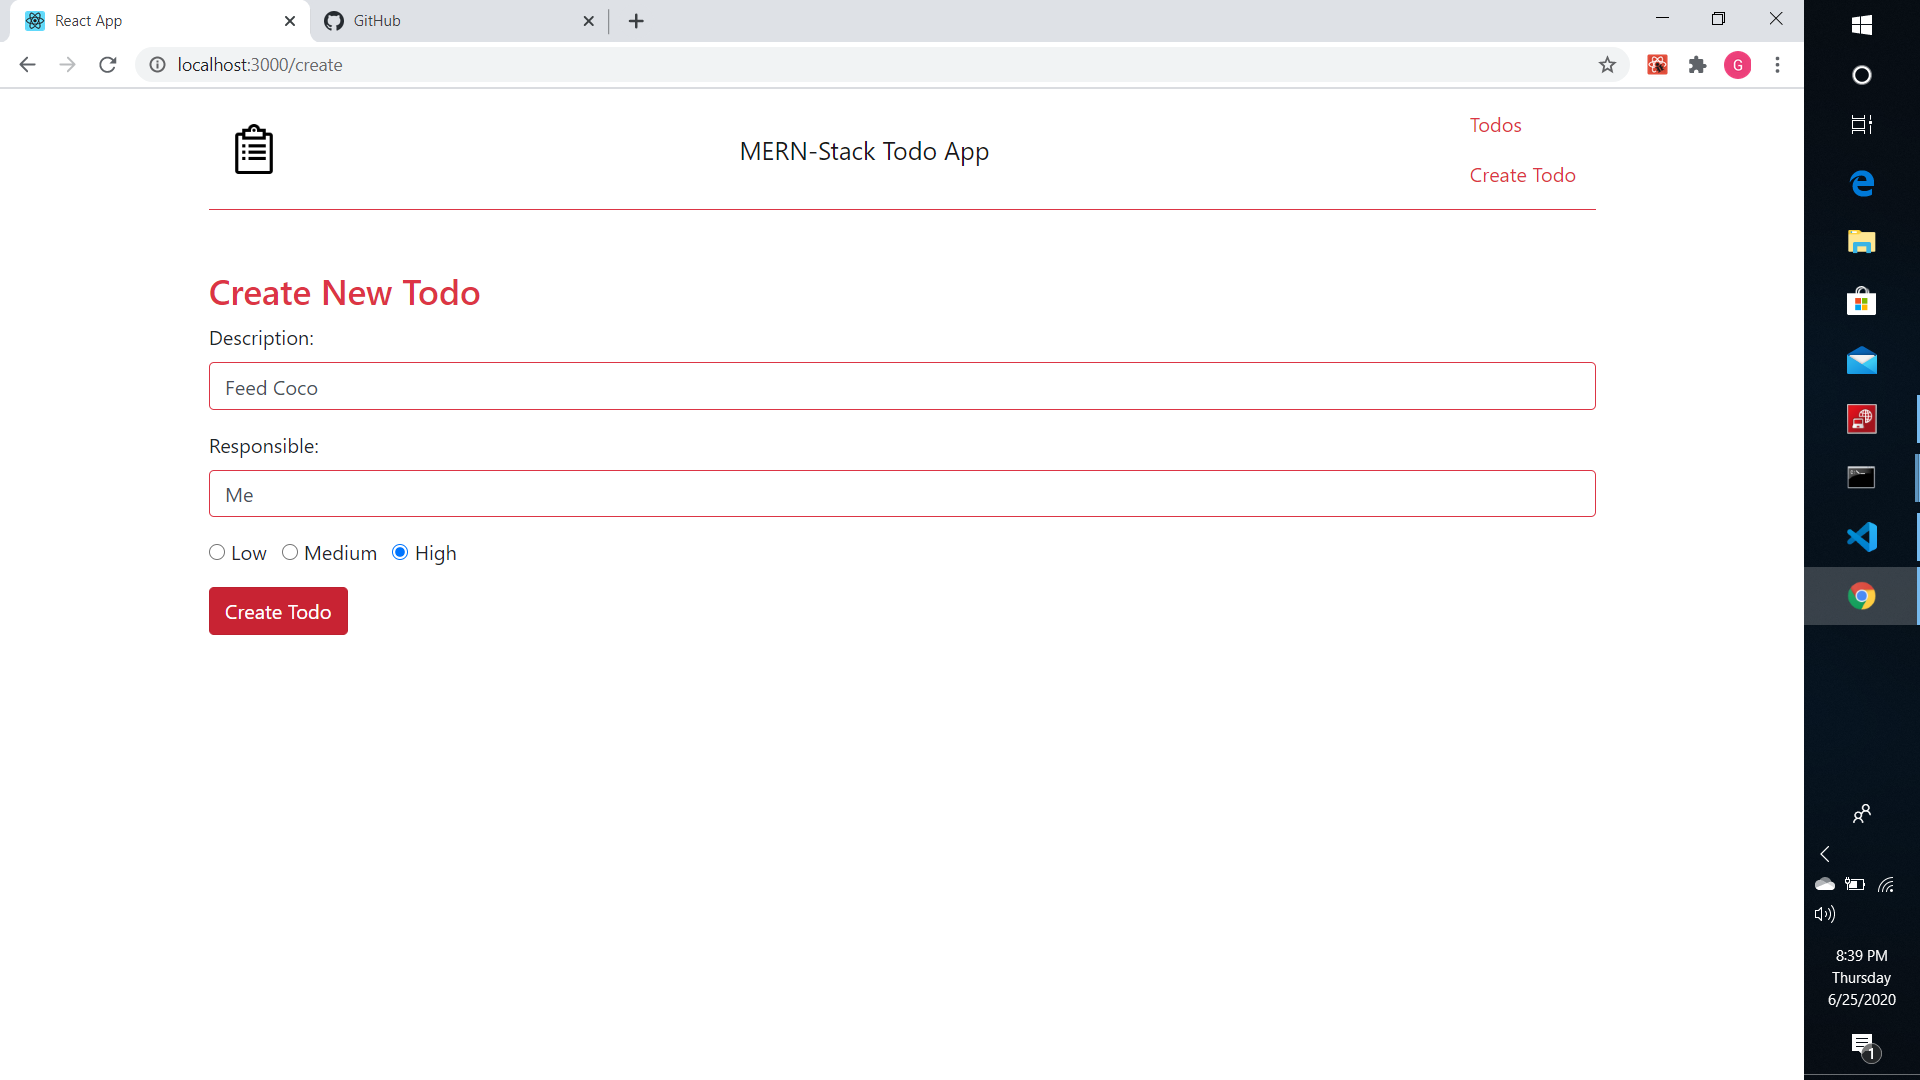Click the site information icon in the address bar
The height and width of the screenshot is (1080, 1920).
[x=157, y=65]
